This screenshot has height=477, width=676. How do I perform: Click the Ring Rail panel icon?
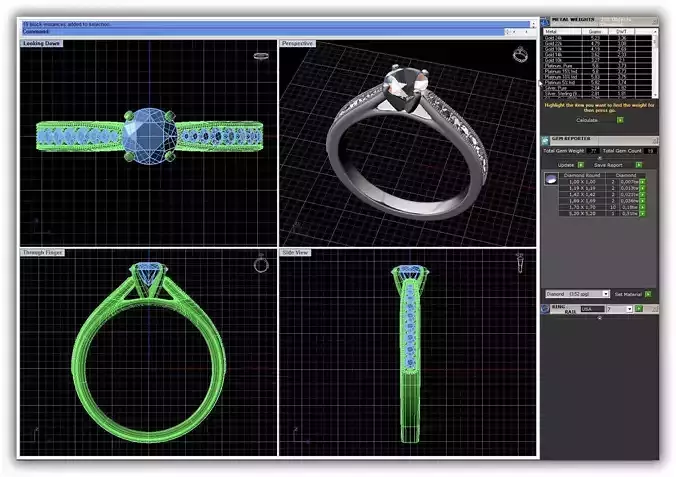pyautogui.click(x=545, y=308)
